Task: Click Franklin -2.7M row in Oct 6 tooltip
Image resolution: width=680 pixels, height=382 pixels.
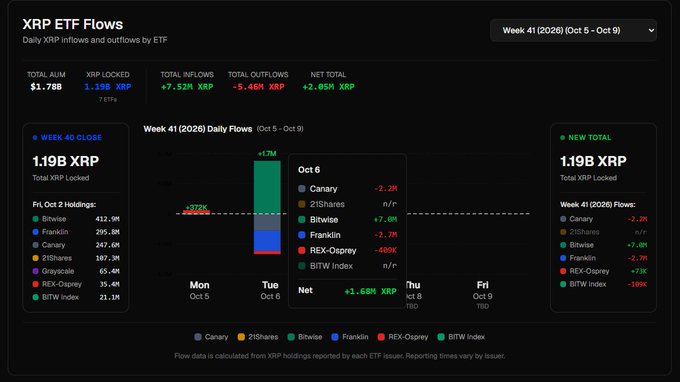Action: pos(347,235)
